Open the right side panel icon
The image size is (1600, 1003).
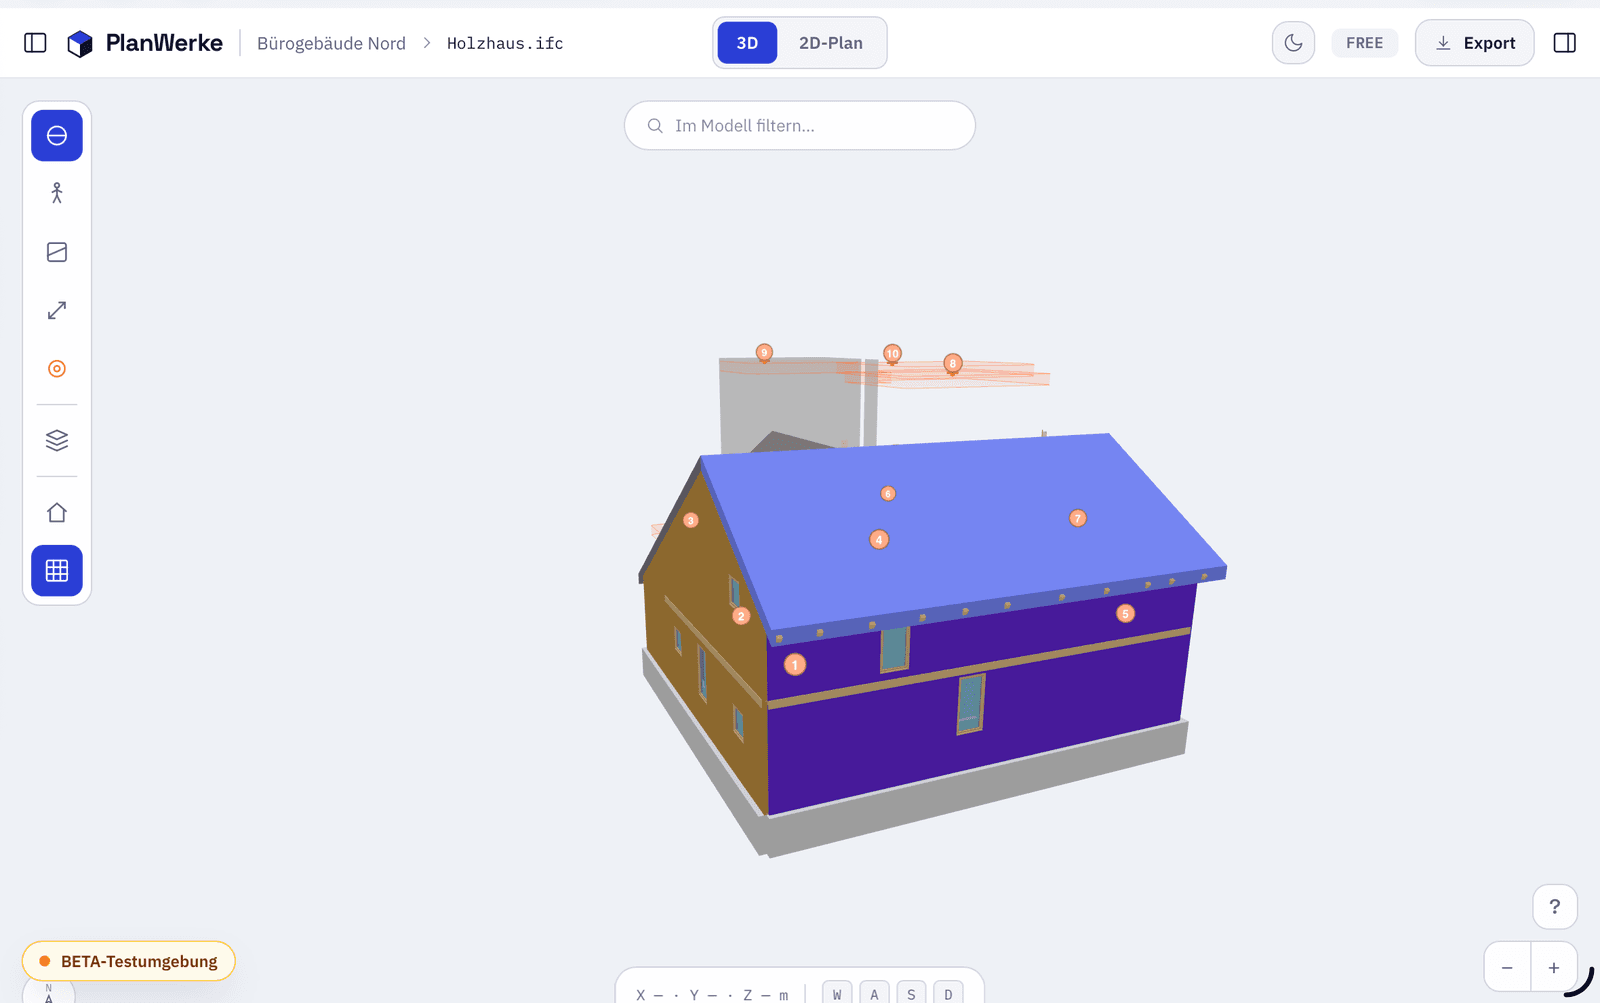click(x=1565, y=43)
